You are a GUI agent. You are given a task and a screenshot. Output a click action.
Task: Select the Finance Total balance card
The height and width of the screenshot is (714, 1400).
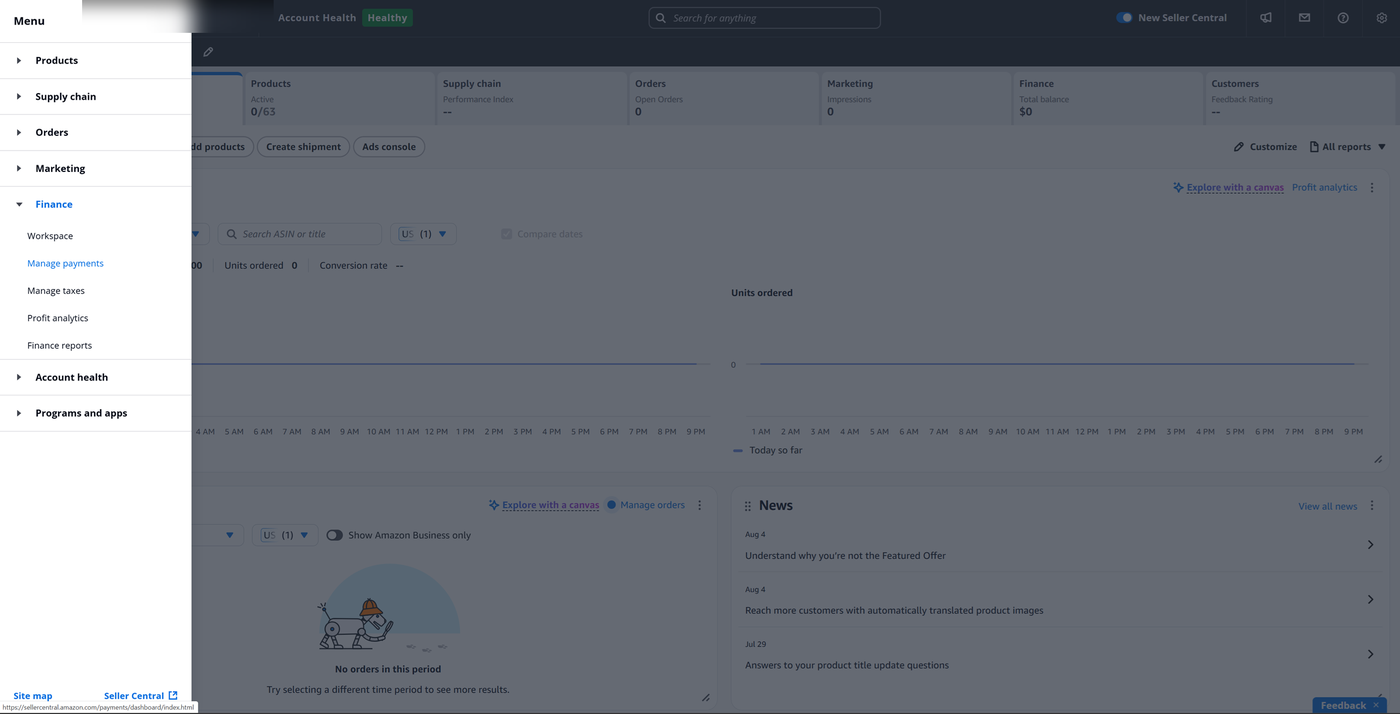tap(1106, 98)
